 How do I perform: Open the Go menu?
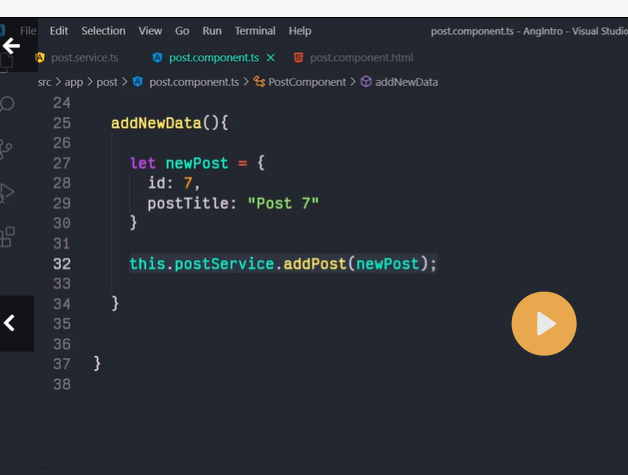[182, 31]
